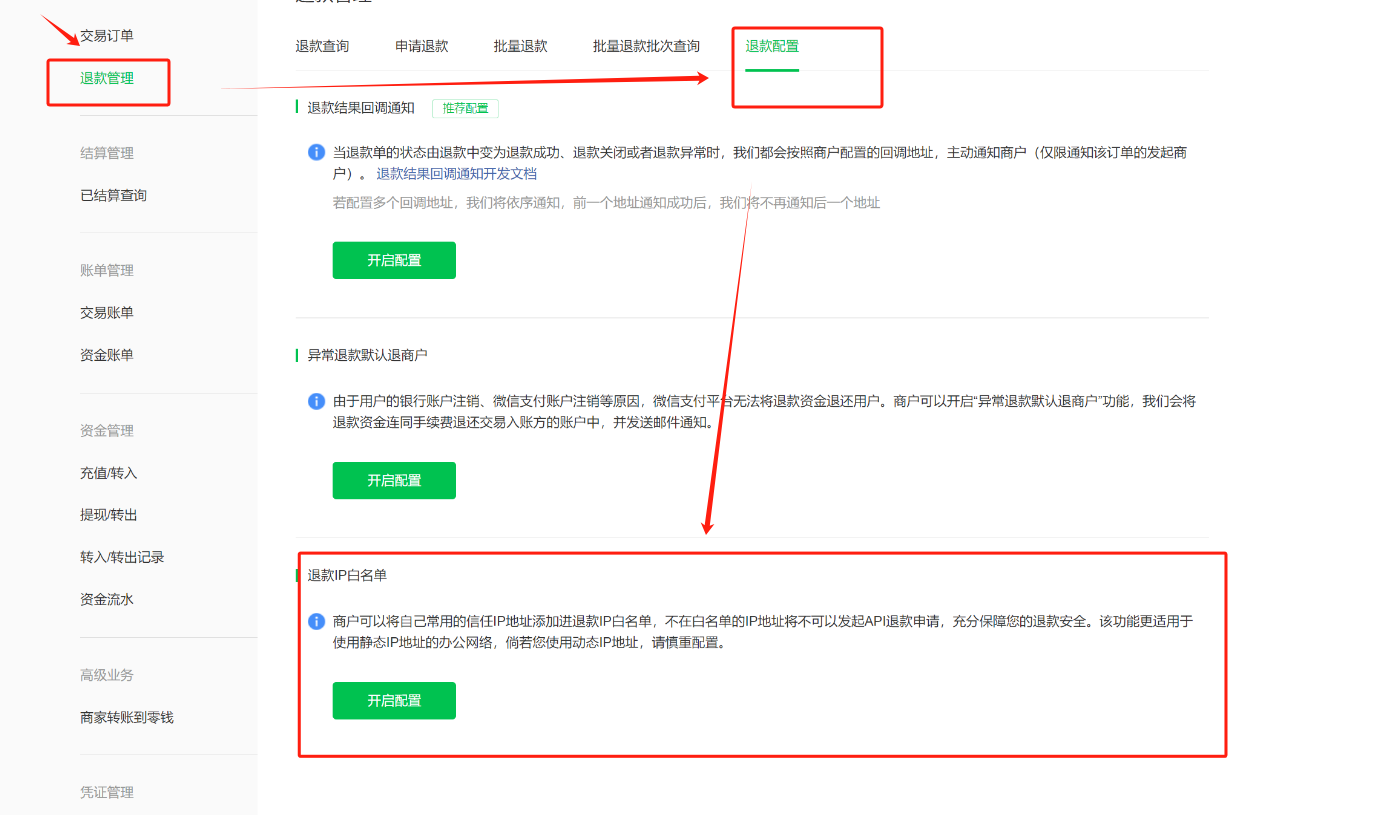Click 结算管理 group label in sidebar
The image size is (1389, 818).
[107, 153]
